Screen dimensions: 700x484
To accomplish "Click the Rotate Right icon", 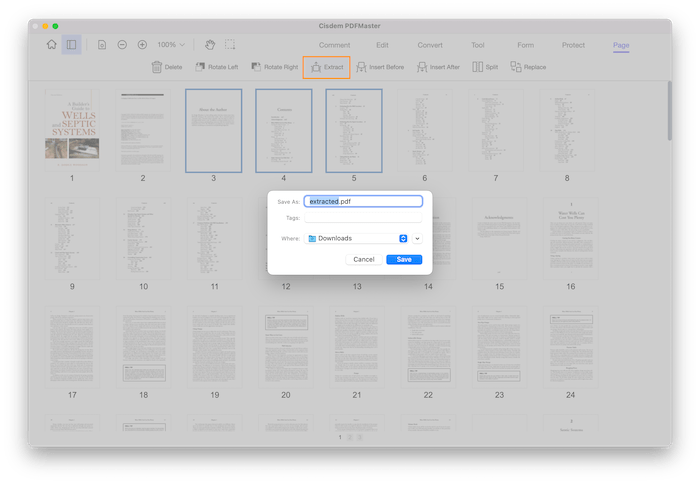I will 256,67.
